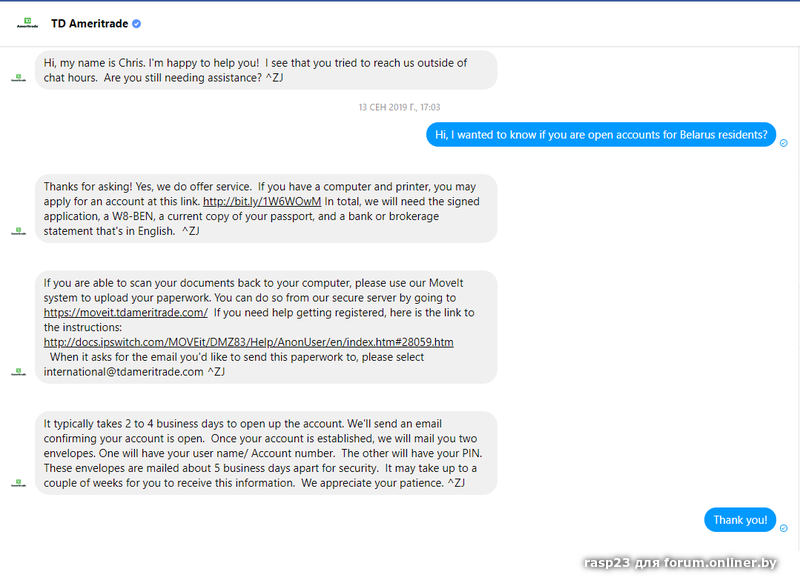Open the bit.ly/1W6WOwM application link

pos(262,201)
